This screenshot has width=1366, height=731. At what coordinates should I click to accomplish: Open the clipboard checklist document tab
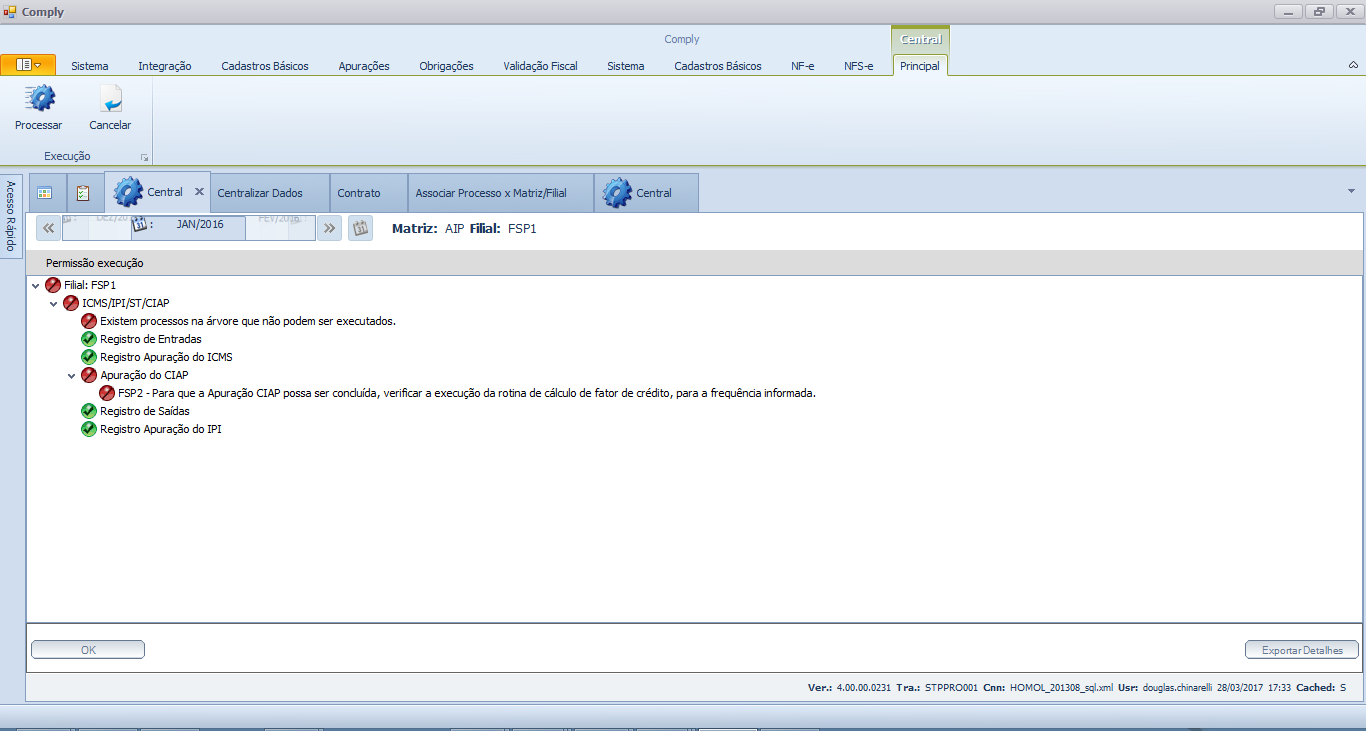[84, 192]
